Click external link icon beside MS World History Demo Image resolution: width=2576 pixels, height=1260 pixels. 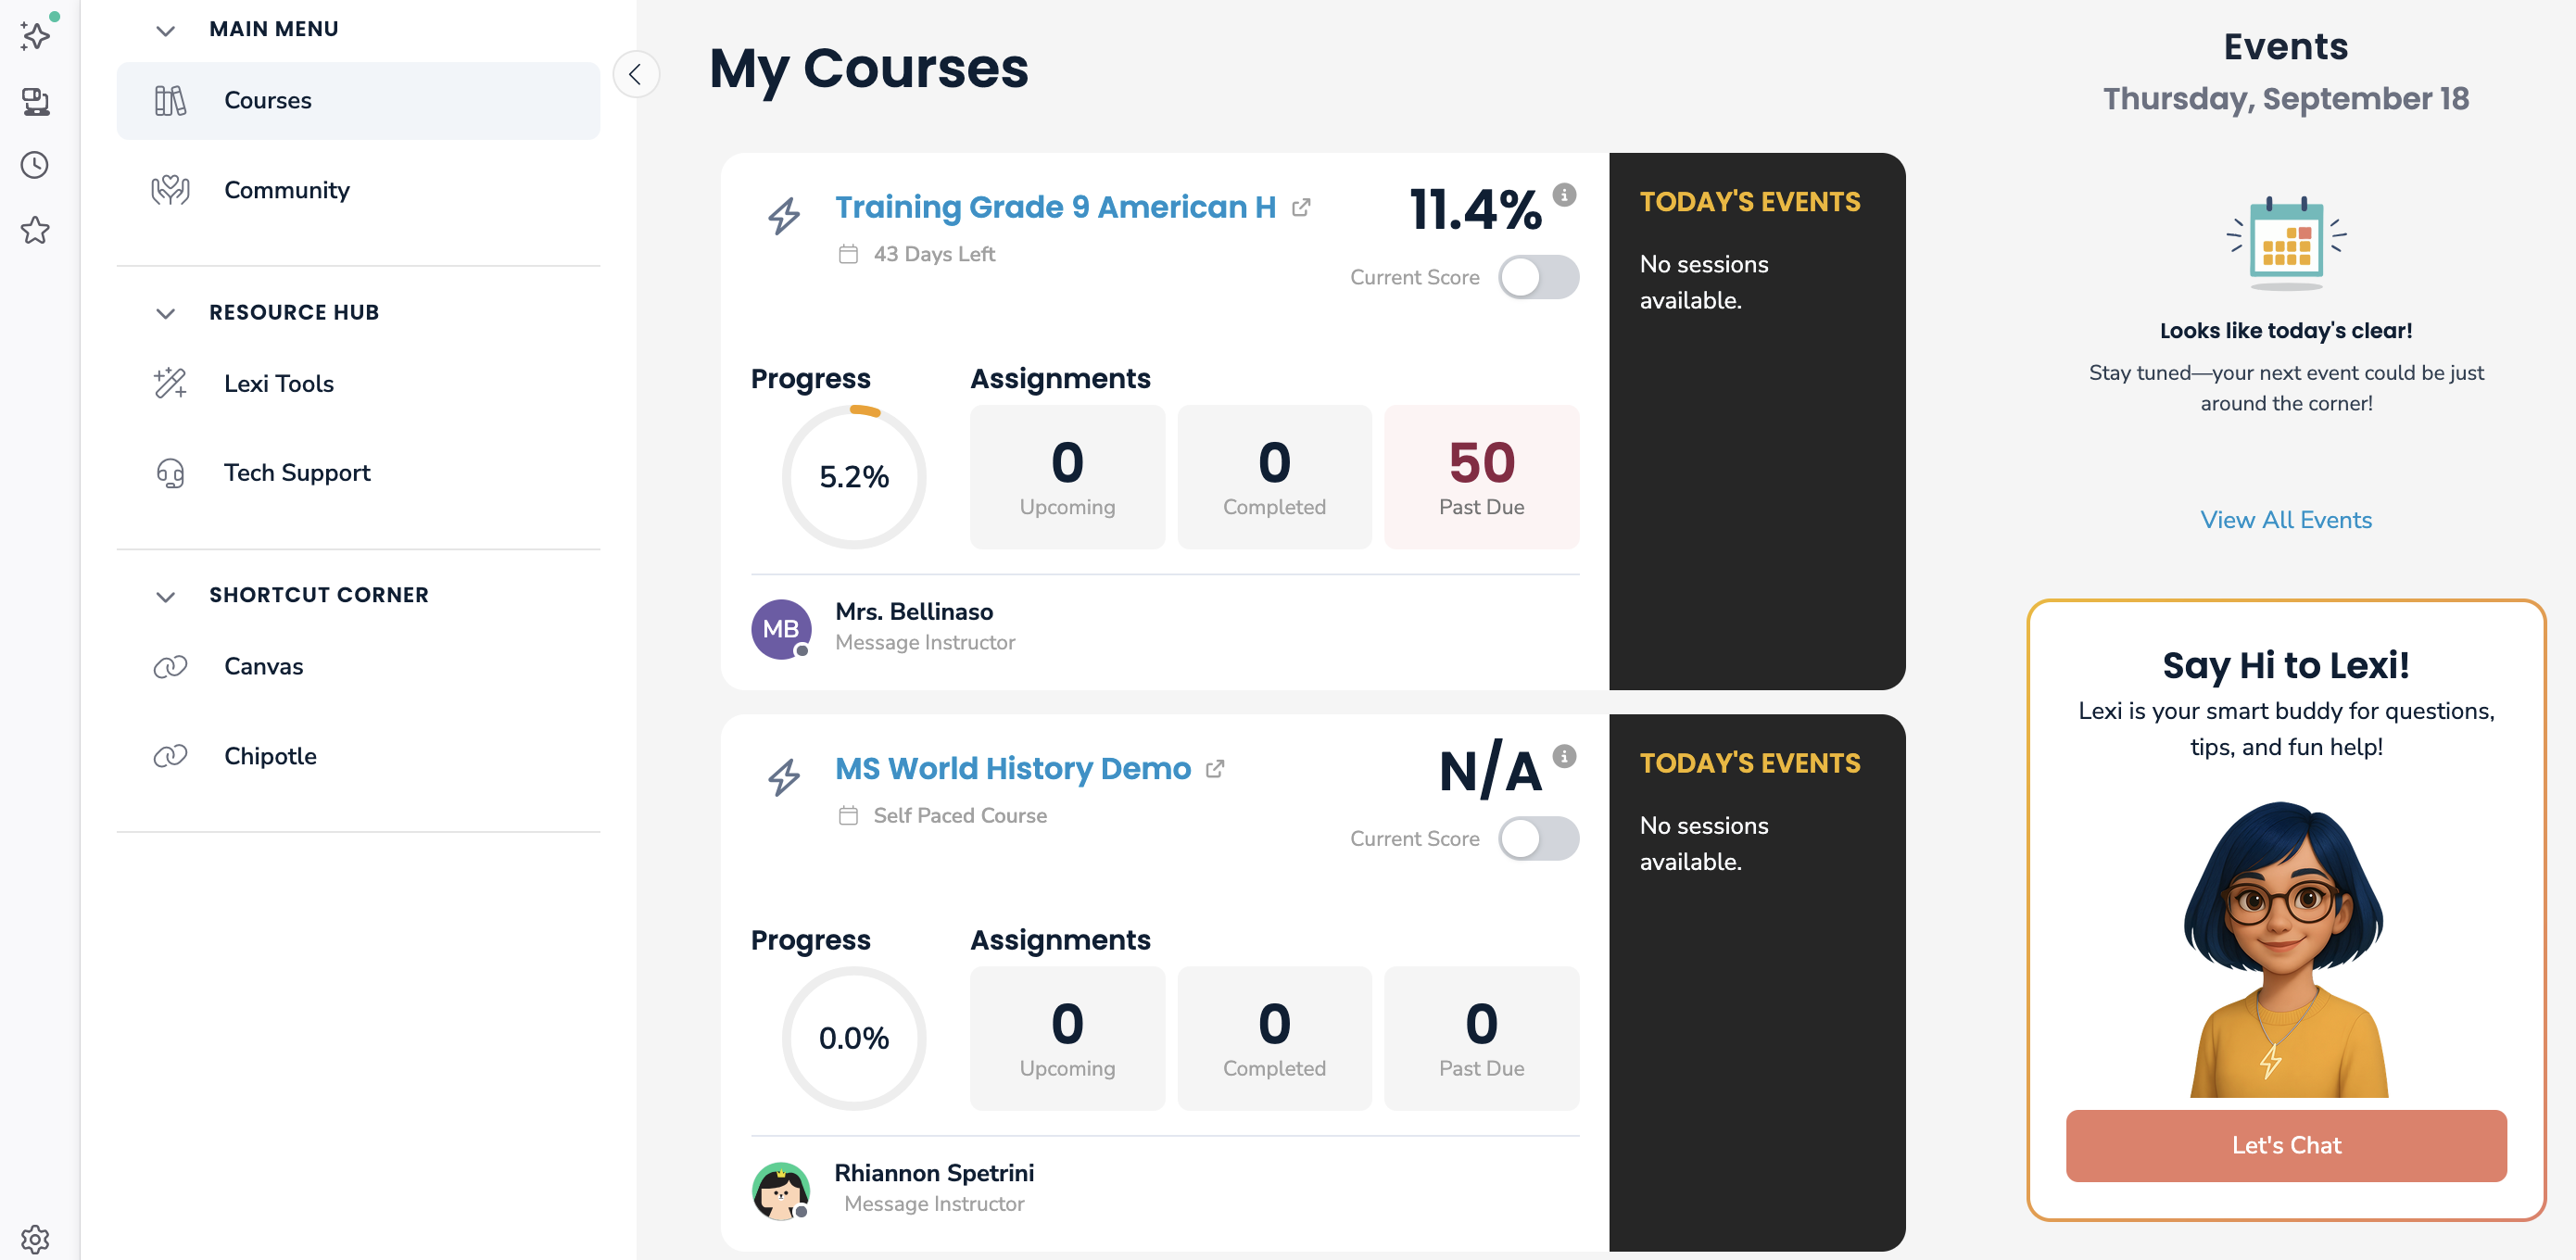[x=1215, y=769]
